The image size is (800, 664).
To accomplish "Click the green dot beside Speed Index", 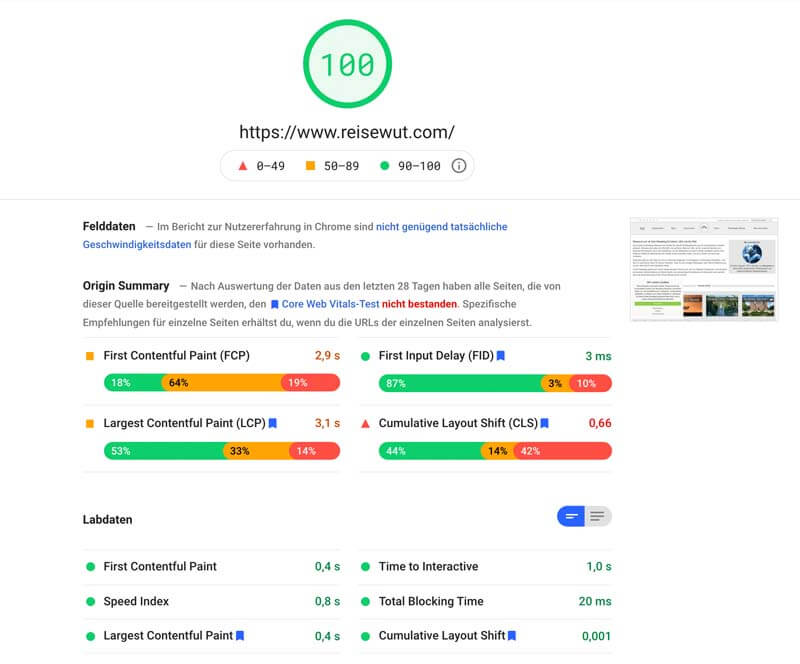I will tap(90, 601).
